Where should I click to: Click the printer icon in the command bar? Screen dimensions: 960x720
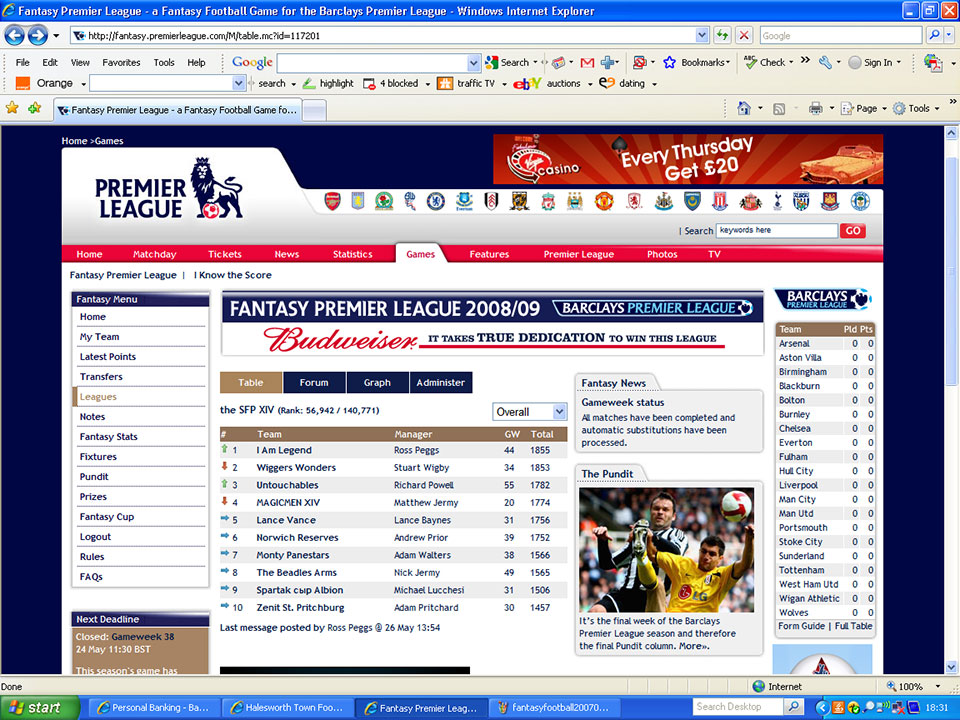click(815, 108)
